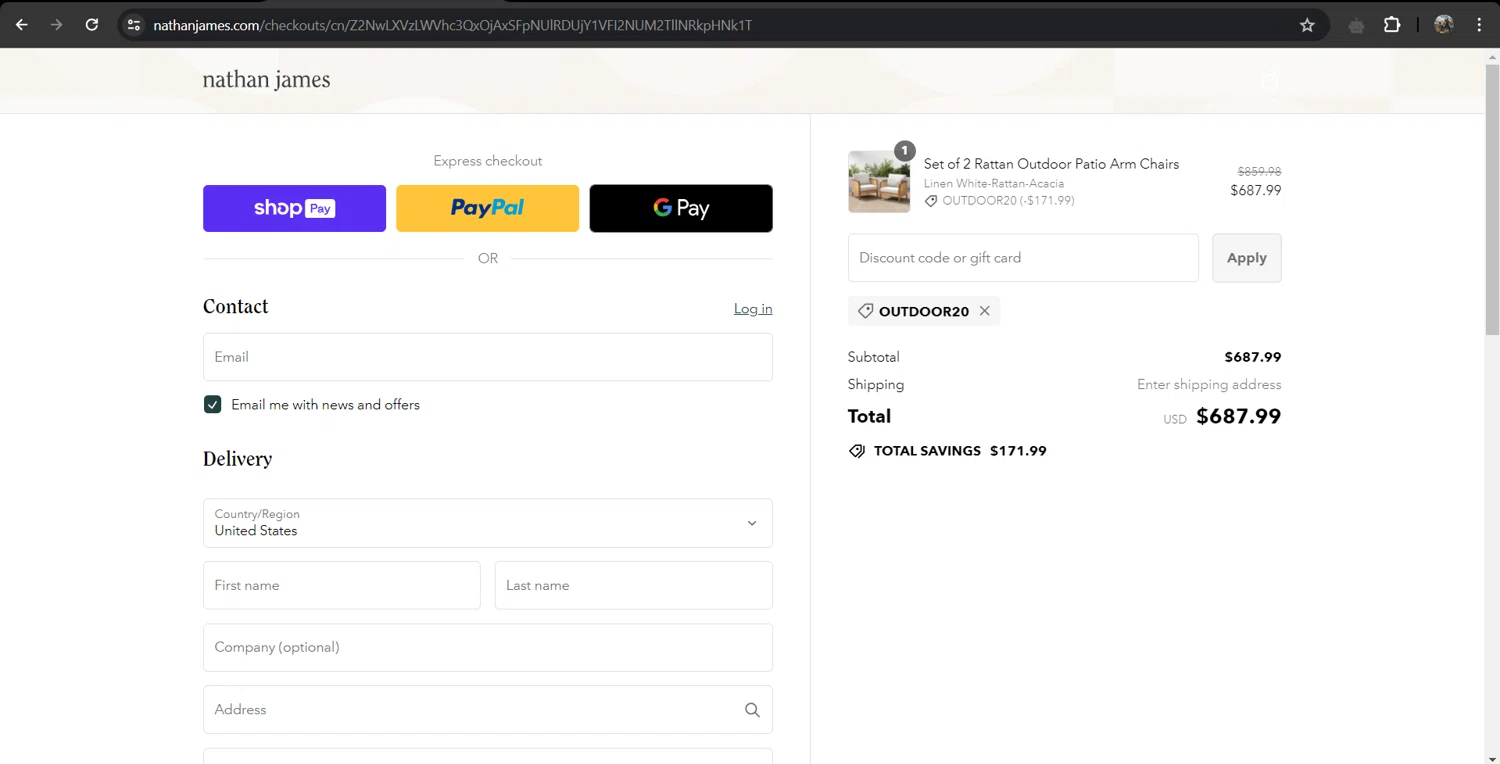Open the Chrome profile avatar
This screenshot has height=764, width=1500.
[1443, 25]
